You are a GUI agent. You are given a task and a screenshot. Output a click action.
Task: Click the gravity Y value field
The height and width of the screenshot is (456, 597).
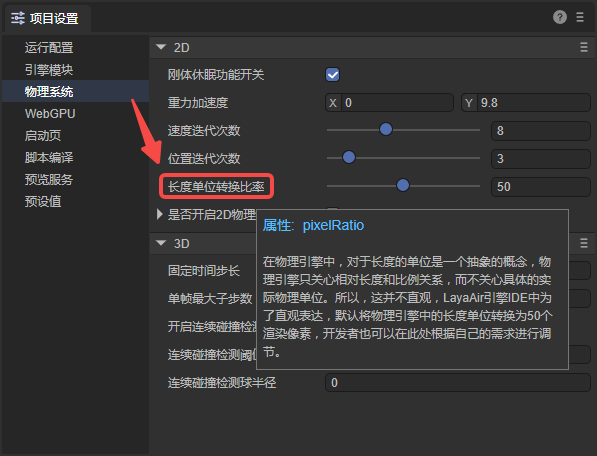point(533,103)
